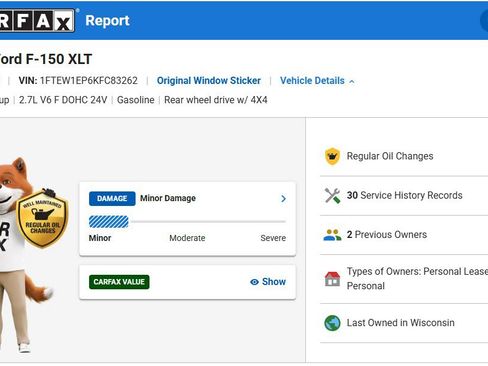This screenshot has height=366, width=488.
Task: Click 2 Previous Owners text
Action: [x=387, y=235]
